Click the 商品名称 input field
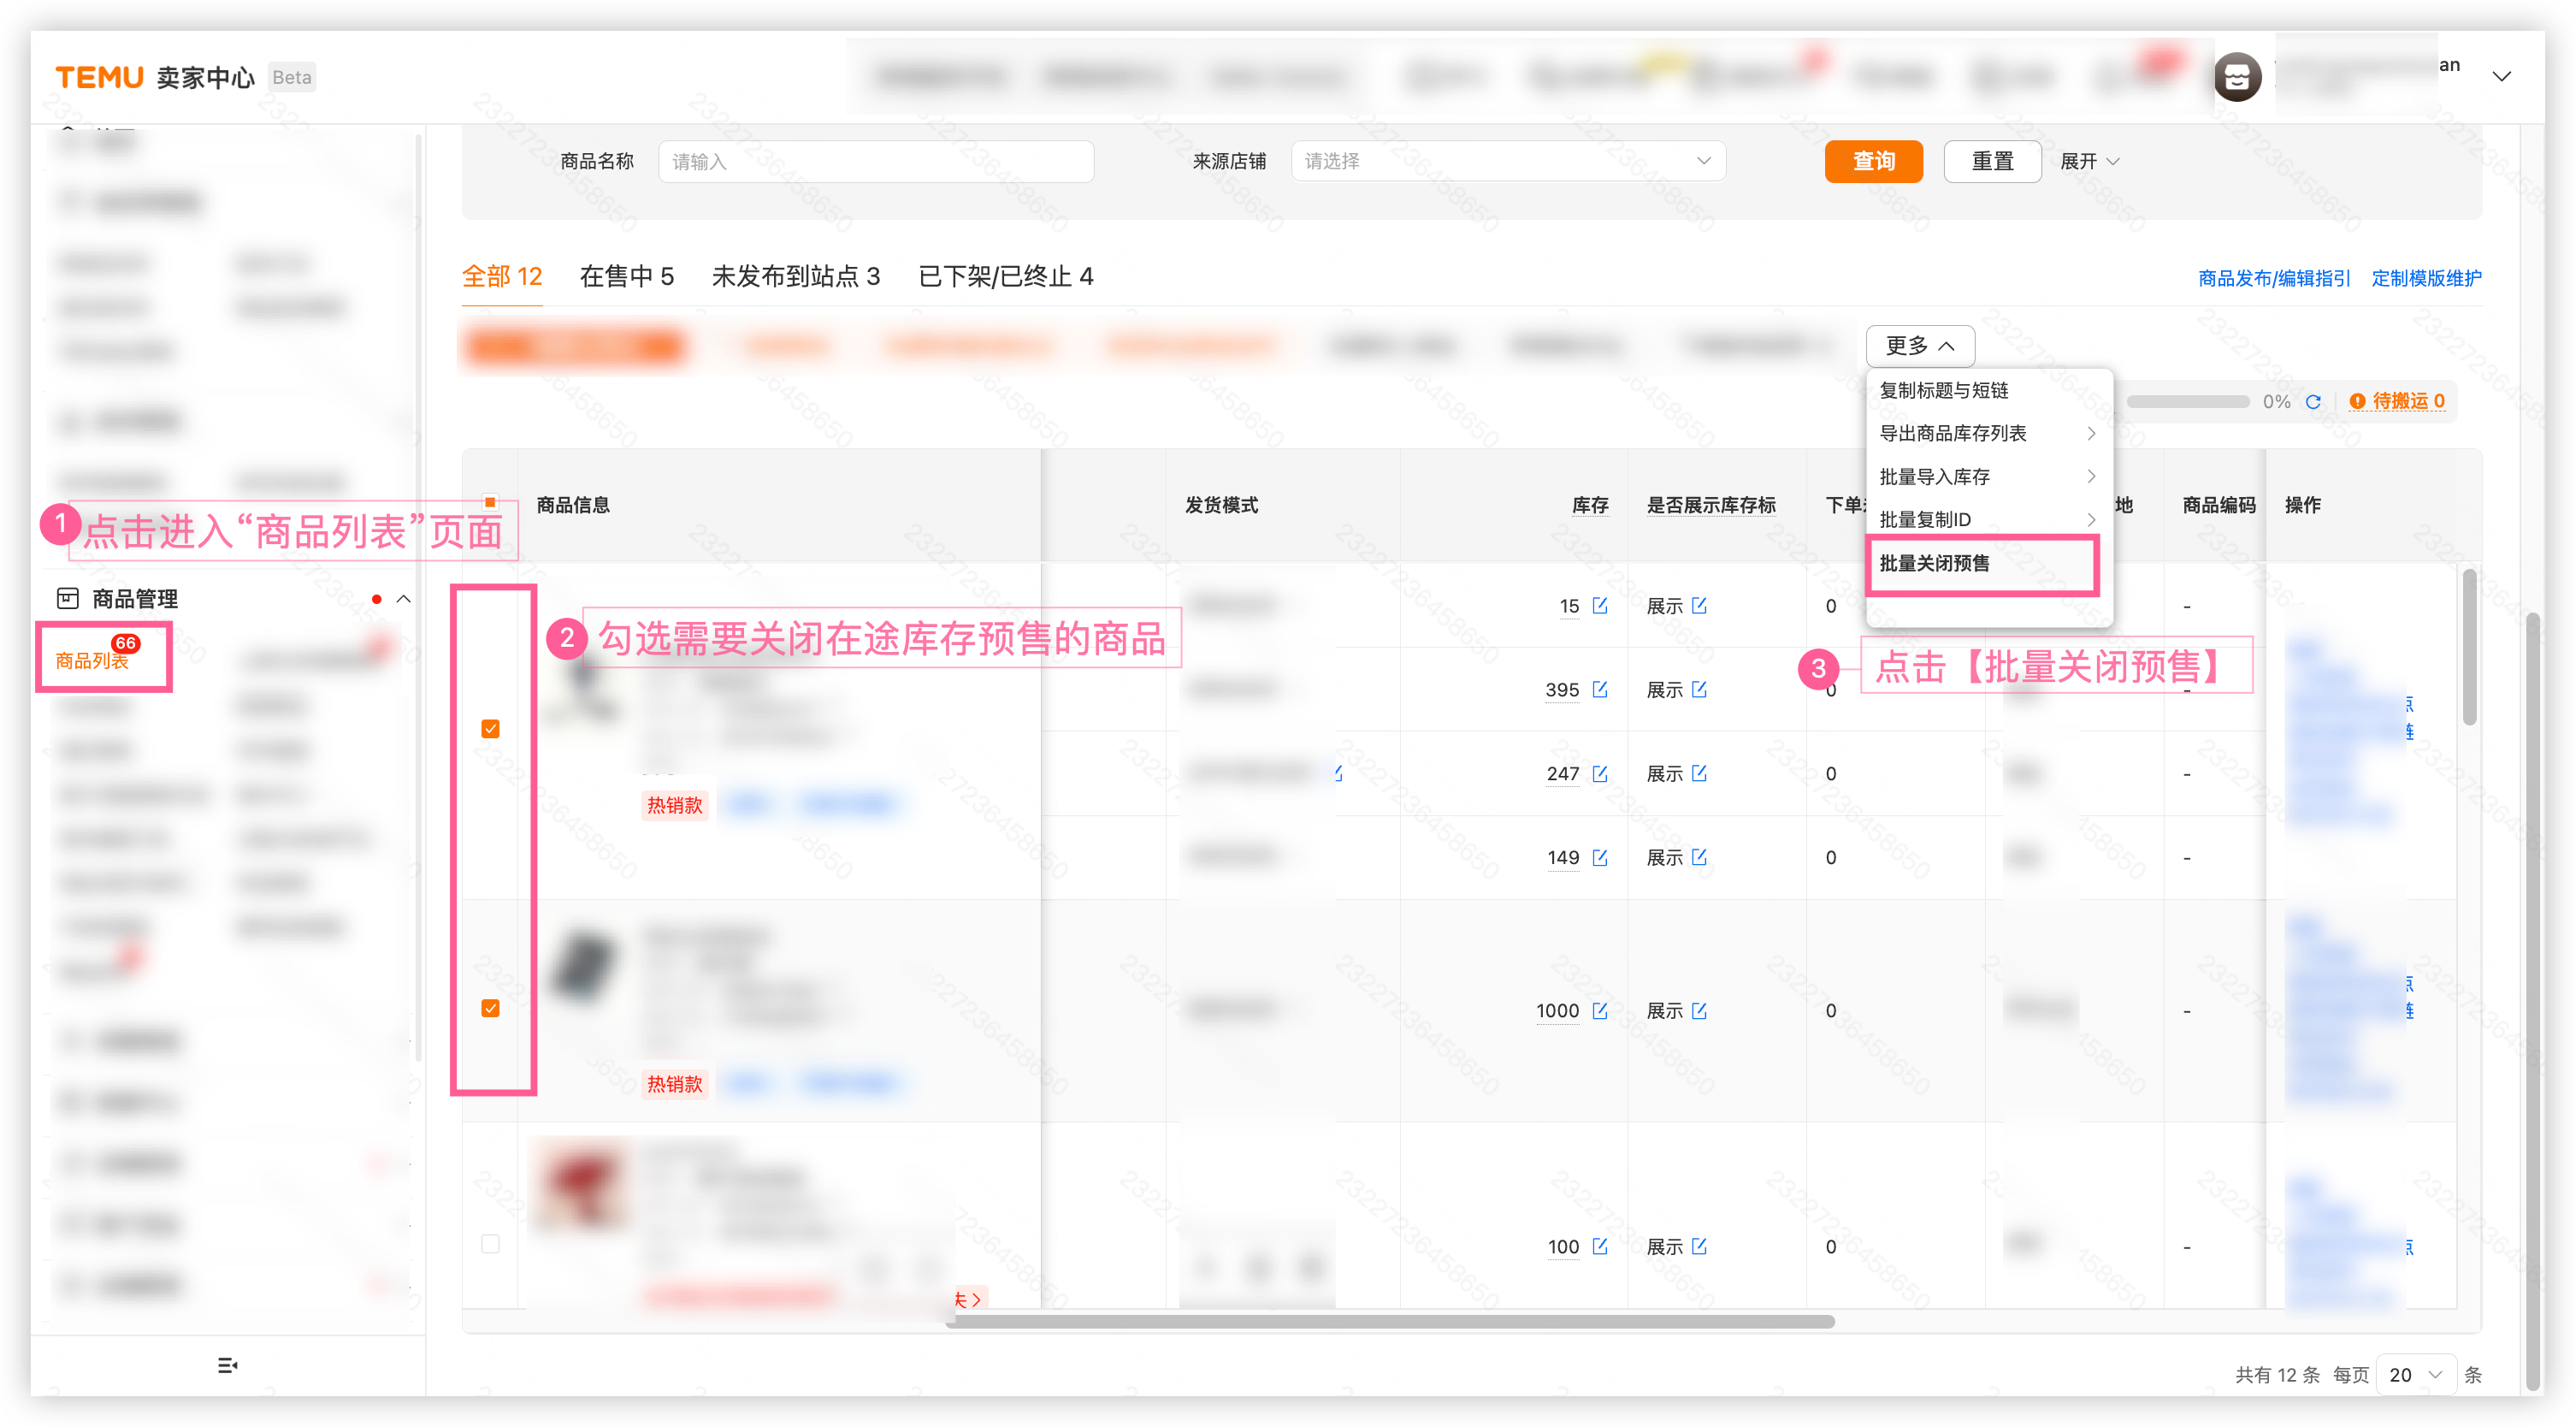The image size is (2576, 1427). (875, 161)
